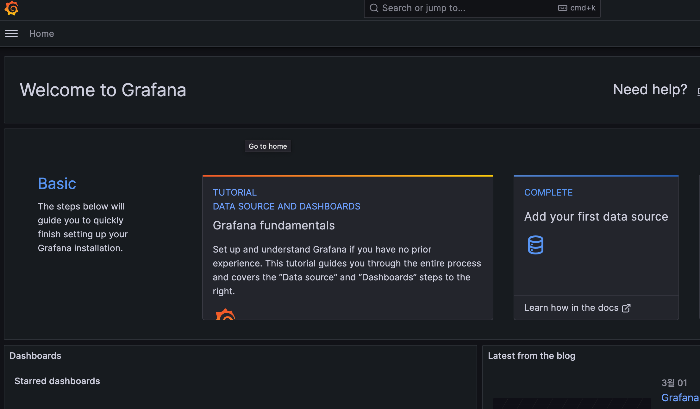Viewport: 700px width, 409px height.
Task: Click the search magnifier icon
Action: point(374,8)
